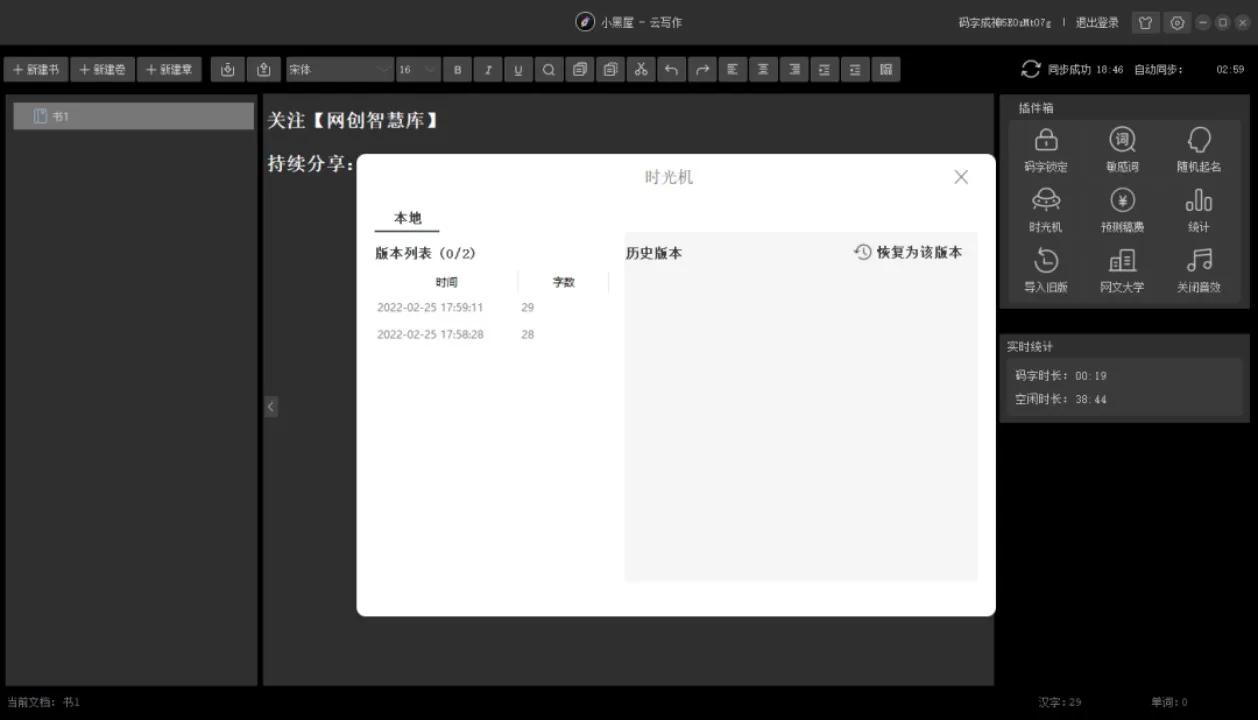This screenshot has height=720, width=1258.
Task: Start 导入旧版 to import old version data
Action: pyautogui.click(x=1046, y=270)
